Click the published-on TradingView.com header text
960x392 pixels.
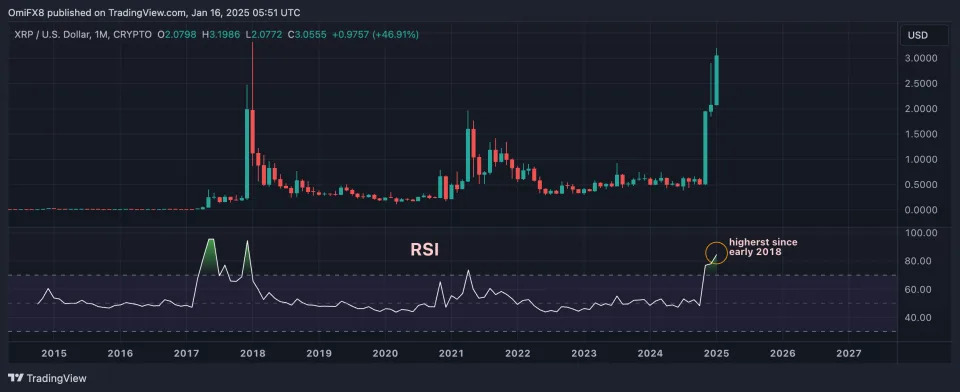154,12
